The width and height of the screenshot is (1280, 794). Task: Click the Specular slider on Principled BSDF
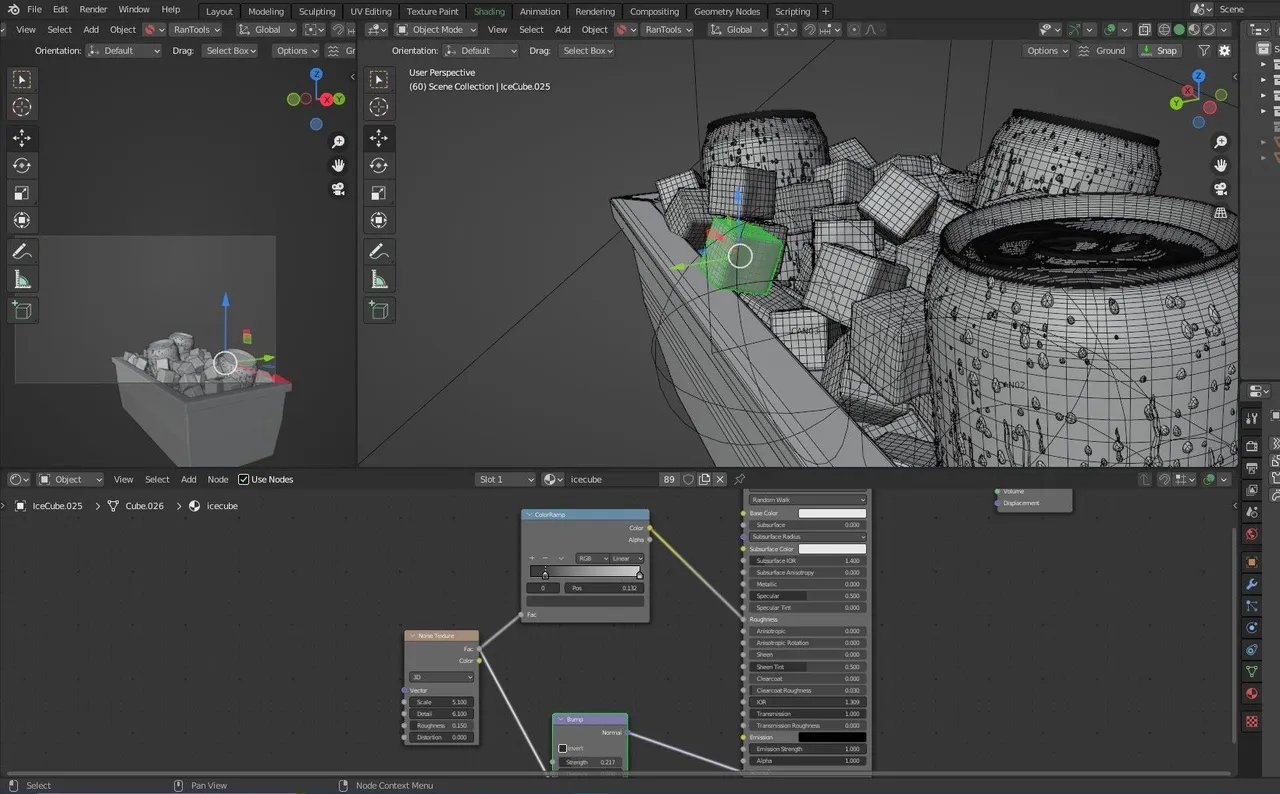tap(808, 596)
